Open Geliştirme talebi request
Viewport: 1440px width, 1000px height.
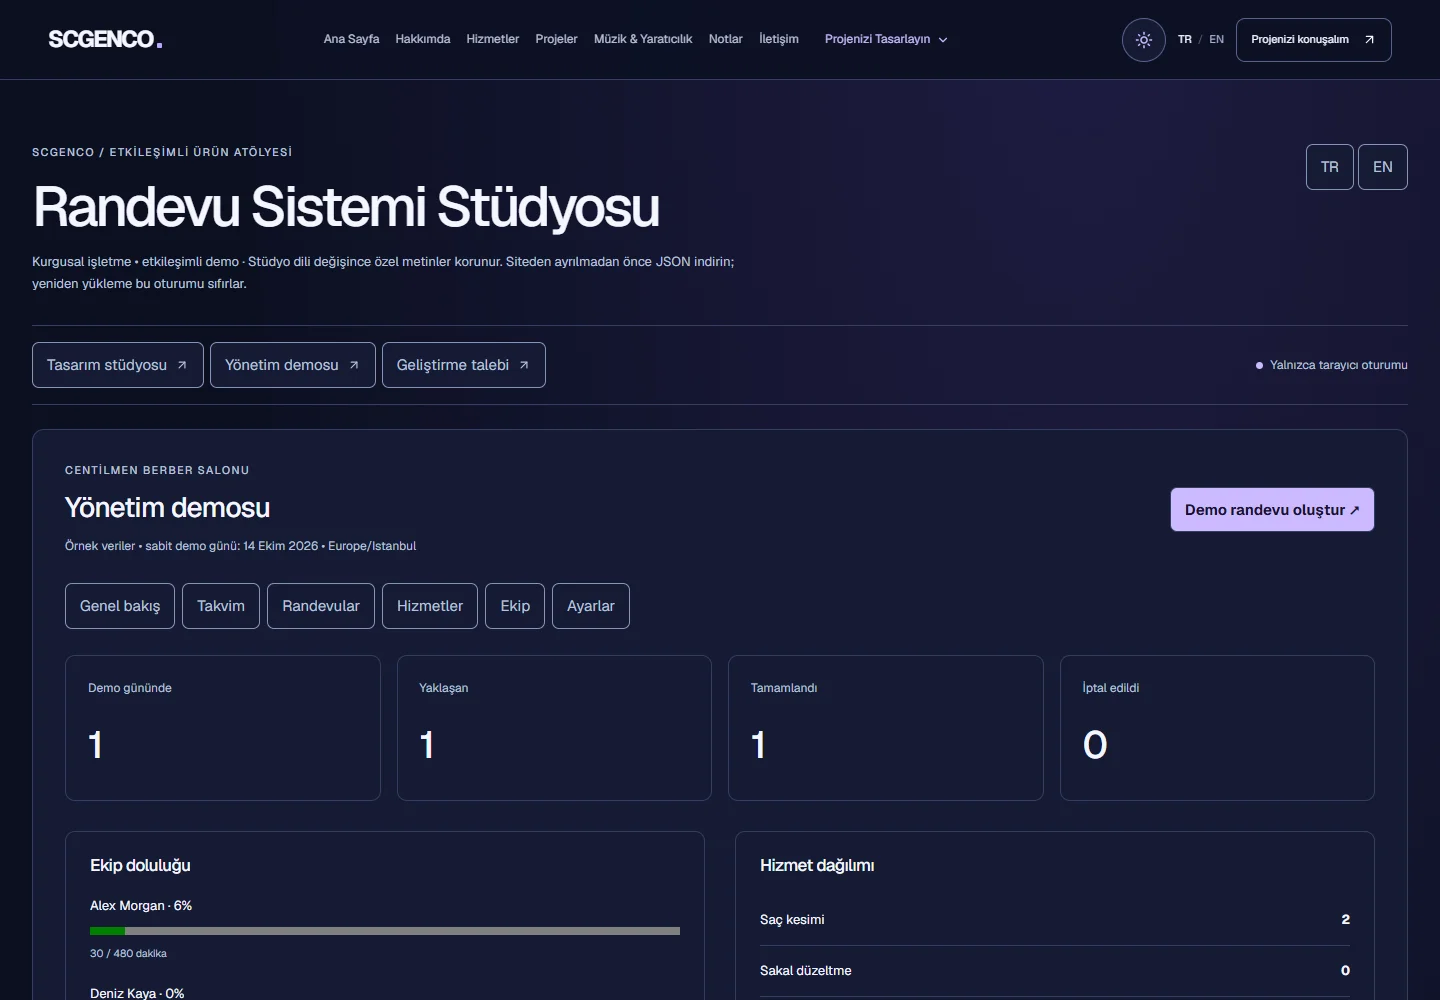tap(464, 365)
